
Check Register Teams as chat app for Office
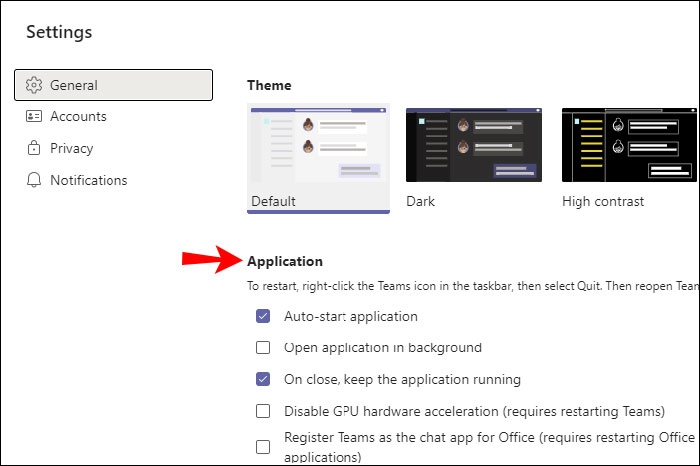tap(263, 447)
